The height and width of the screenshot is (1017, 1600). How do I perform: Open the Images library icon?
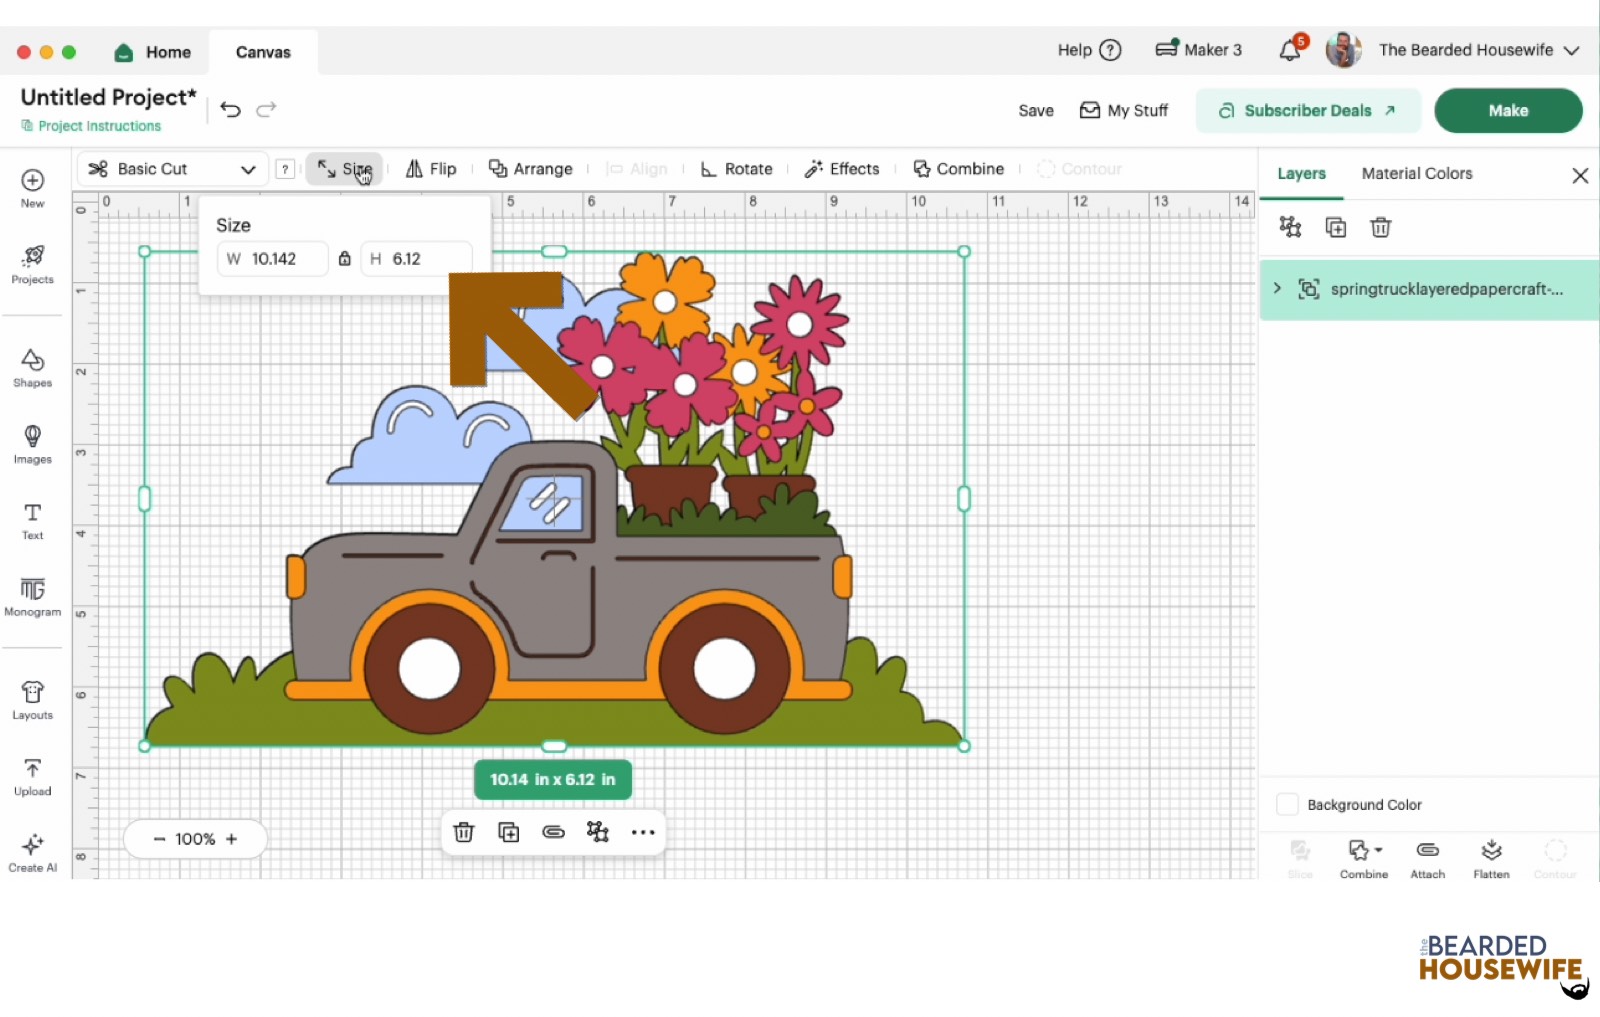coord(32,443)
